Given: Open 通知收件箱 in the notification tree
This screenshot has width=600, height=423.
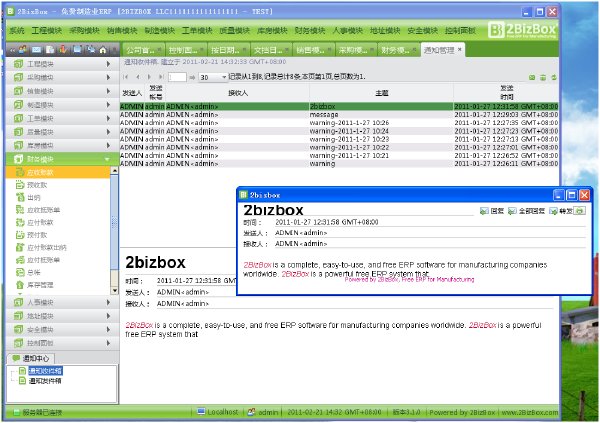Looking at the screenshot, I should coord(45,371).
